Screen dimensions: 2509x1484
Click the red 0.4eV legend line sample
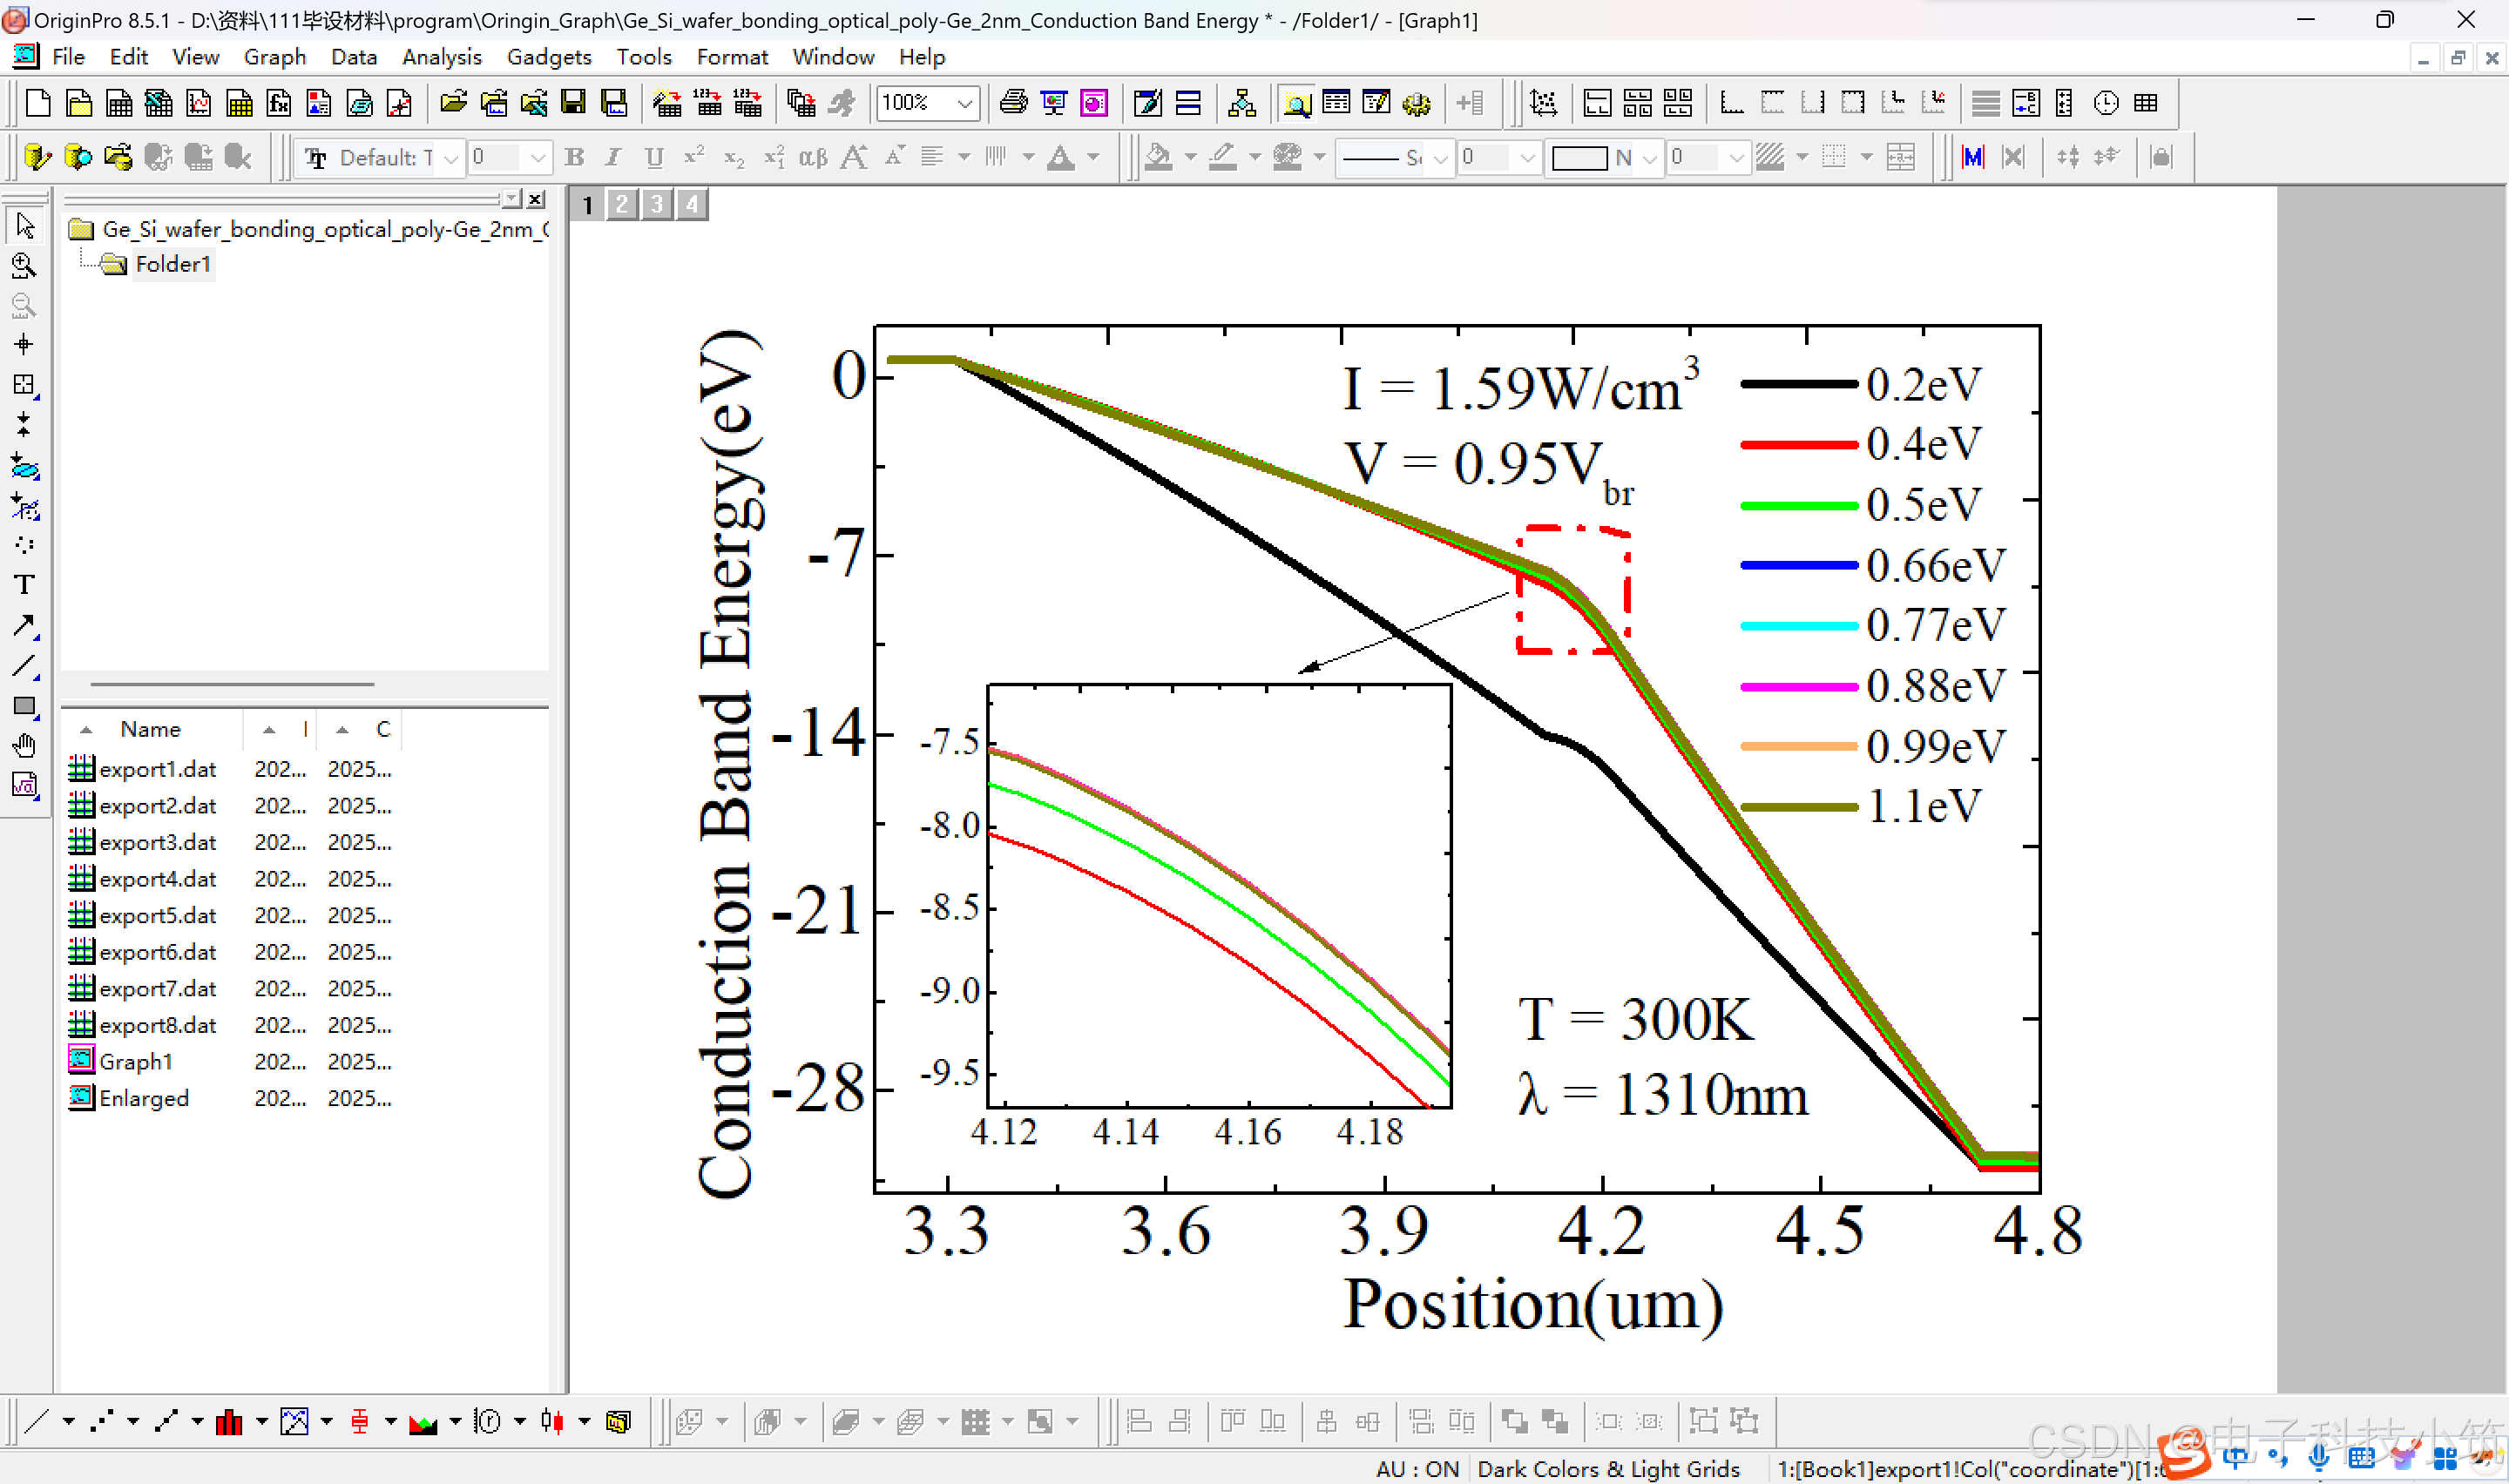tap(1798, 444)
